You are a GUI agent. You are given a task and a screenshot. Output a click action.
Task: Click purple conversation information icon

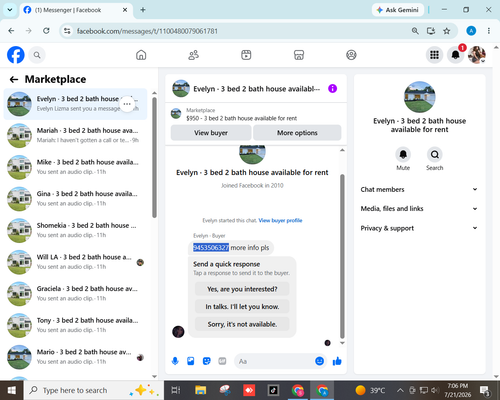pos(332,89)
